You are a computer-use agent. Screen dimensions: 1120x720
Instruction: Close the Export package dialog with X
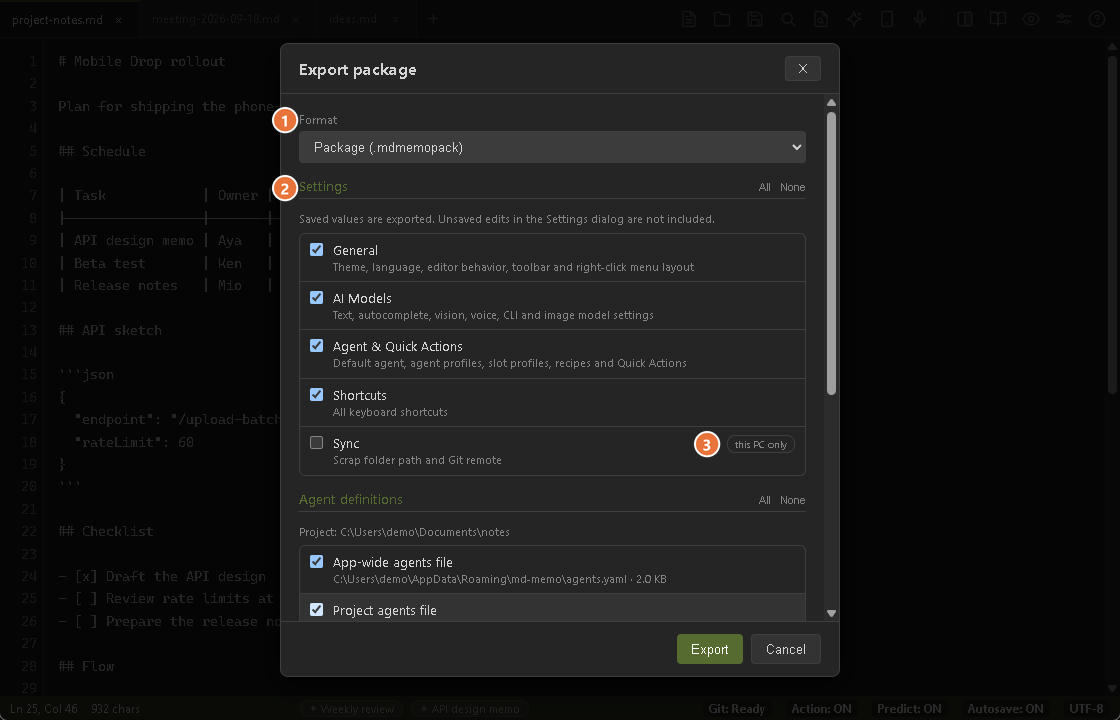pos(803,69)
